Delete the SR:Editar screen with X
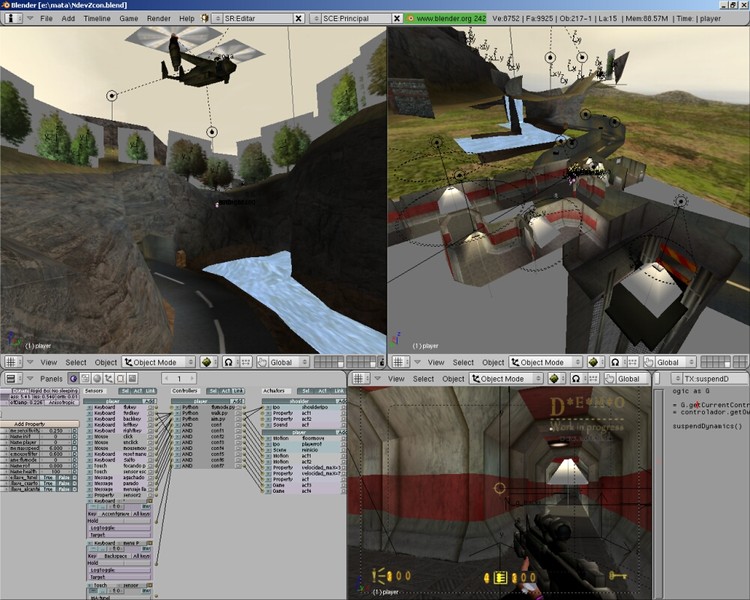This screenshot has width=750, height=600. tap(298, 18)
